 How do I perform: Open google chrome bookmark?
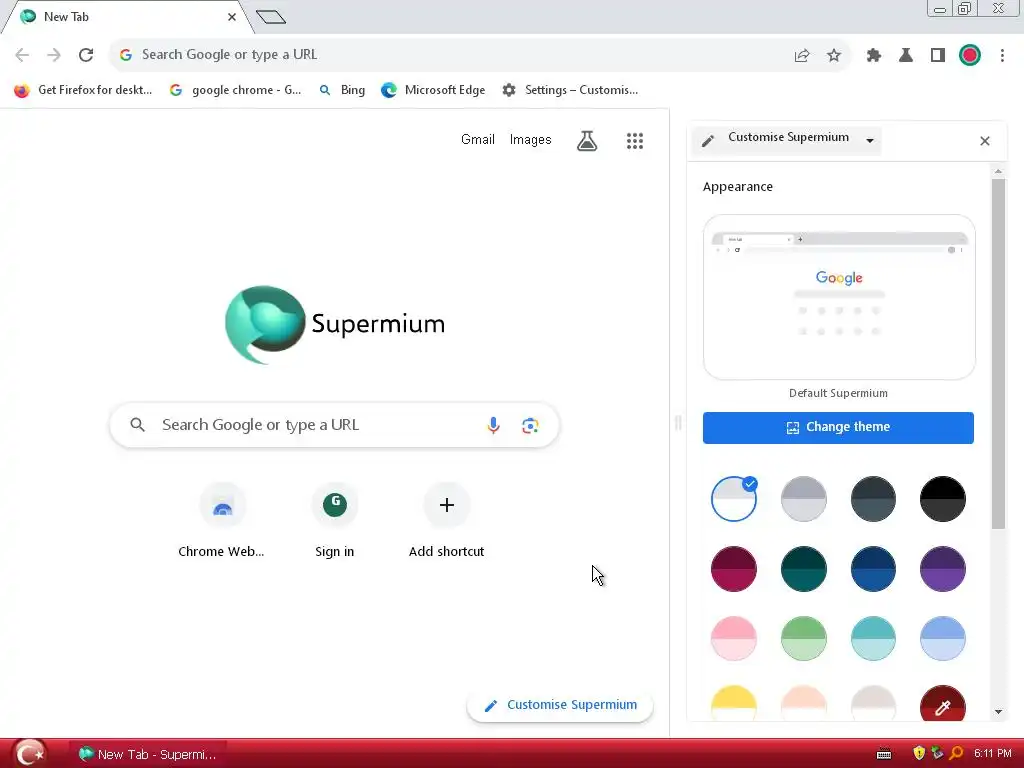click(236, 90)
